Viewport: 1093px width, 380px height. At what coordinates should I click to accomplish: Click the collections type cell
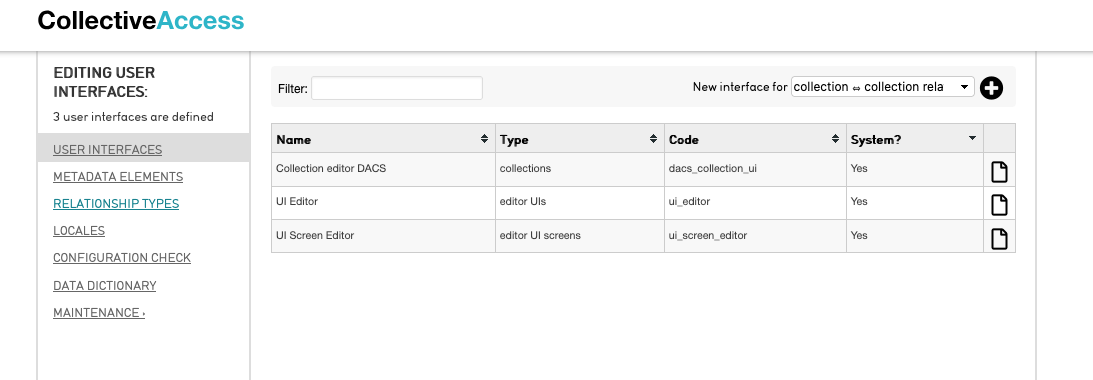pyautogui.click(x=580, y=169)
